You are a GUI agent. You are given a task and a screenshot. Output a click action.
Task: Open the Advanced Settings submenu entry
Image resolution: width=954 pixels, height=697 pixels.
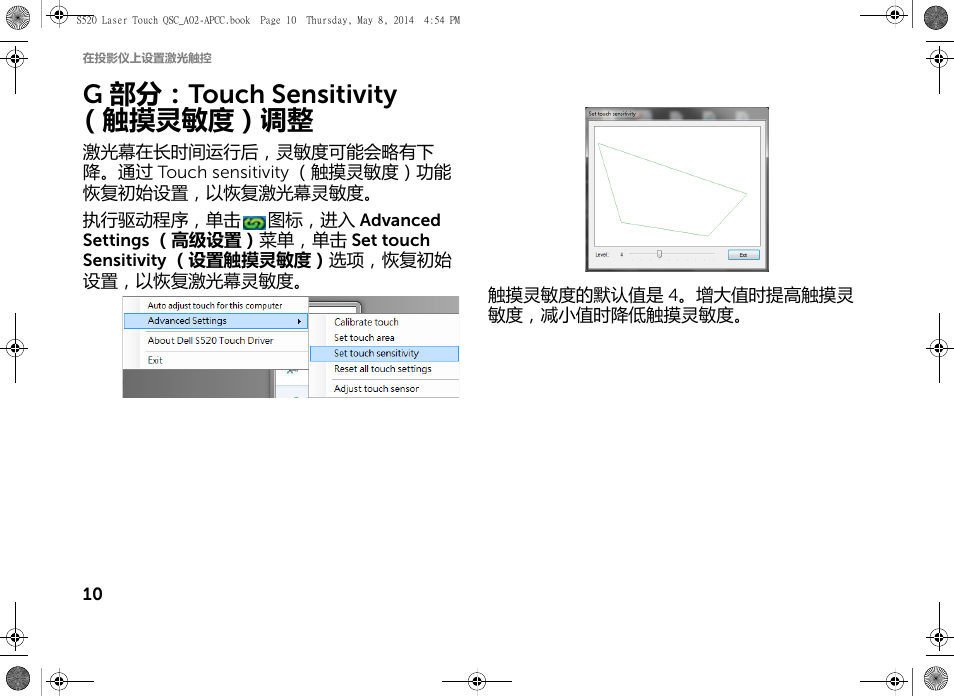215,321
